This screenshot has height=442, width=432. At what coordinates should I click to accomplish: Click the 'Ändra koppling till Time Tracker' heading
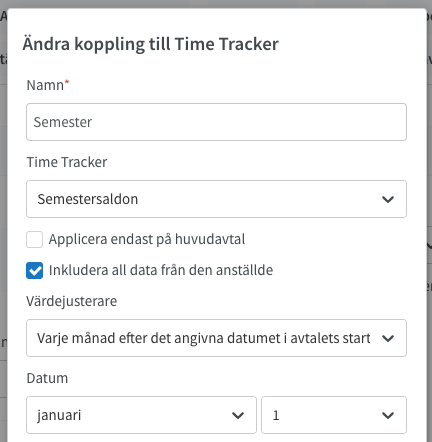pos(151,44)
